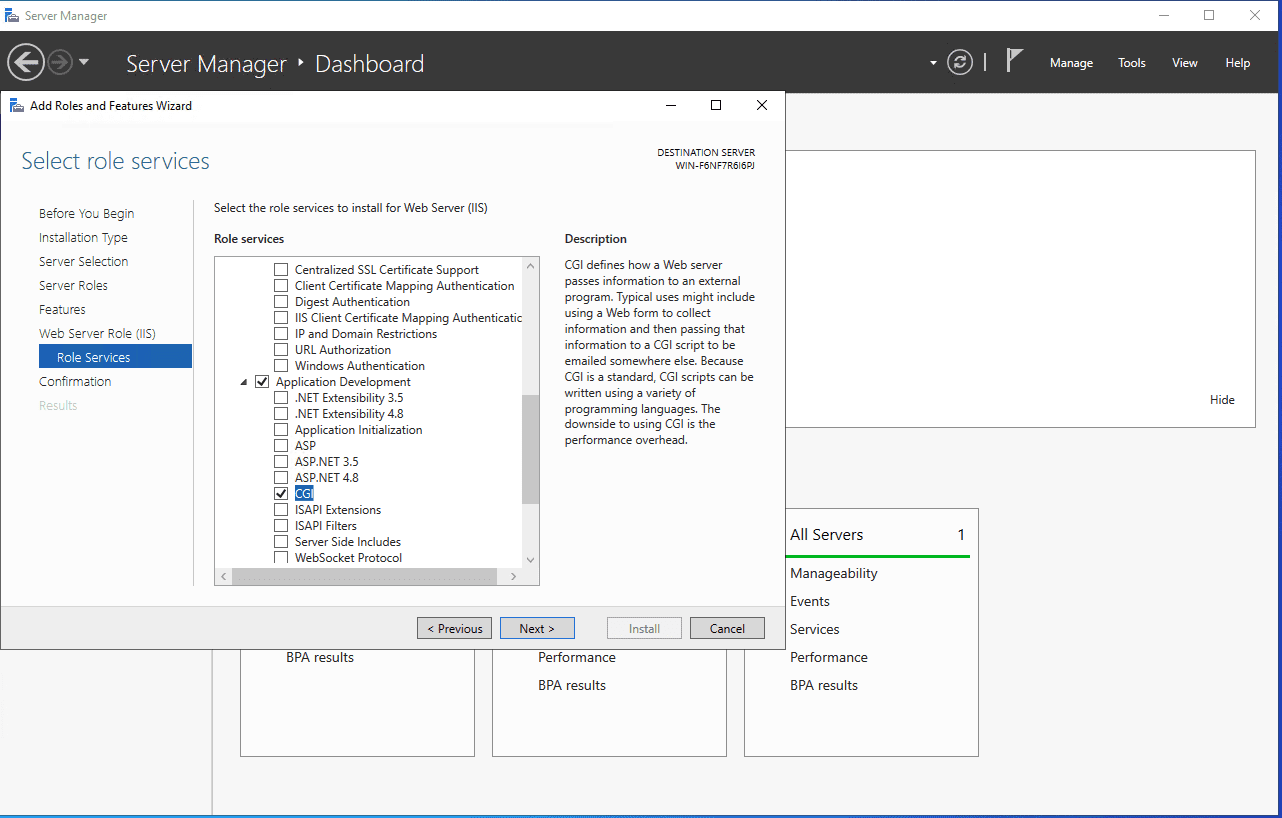Screen dimensions: 1282x818
Task: Uncheck the CGI role service
Action: pyautogui.click(x=281, y=494)
